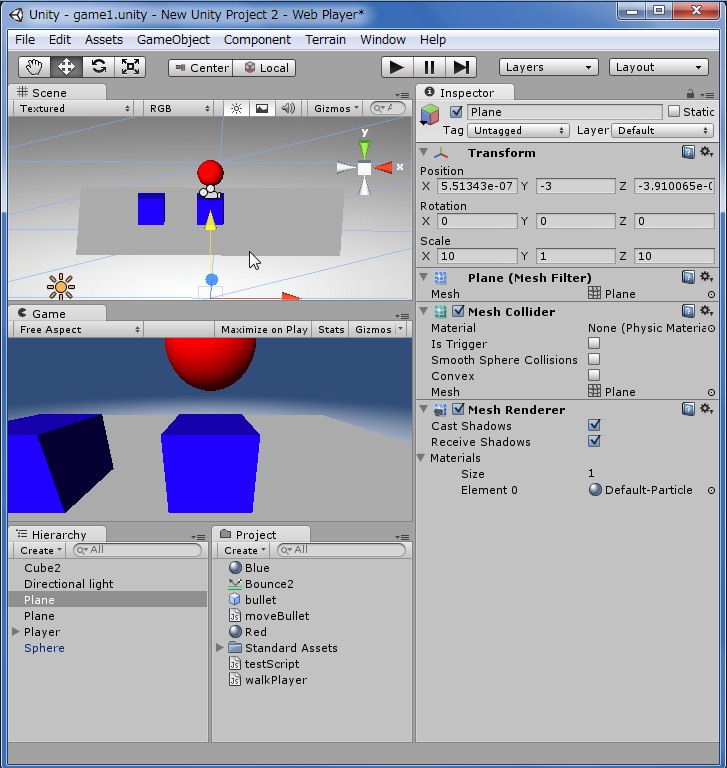Select the Move tool in toolbar

click(x=67, y=67)
